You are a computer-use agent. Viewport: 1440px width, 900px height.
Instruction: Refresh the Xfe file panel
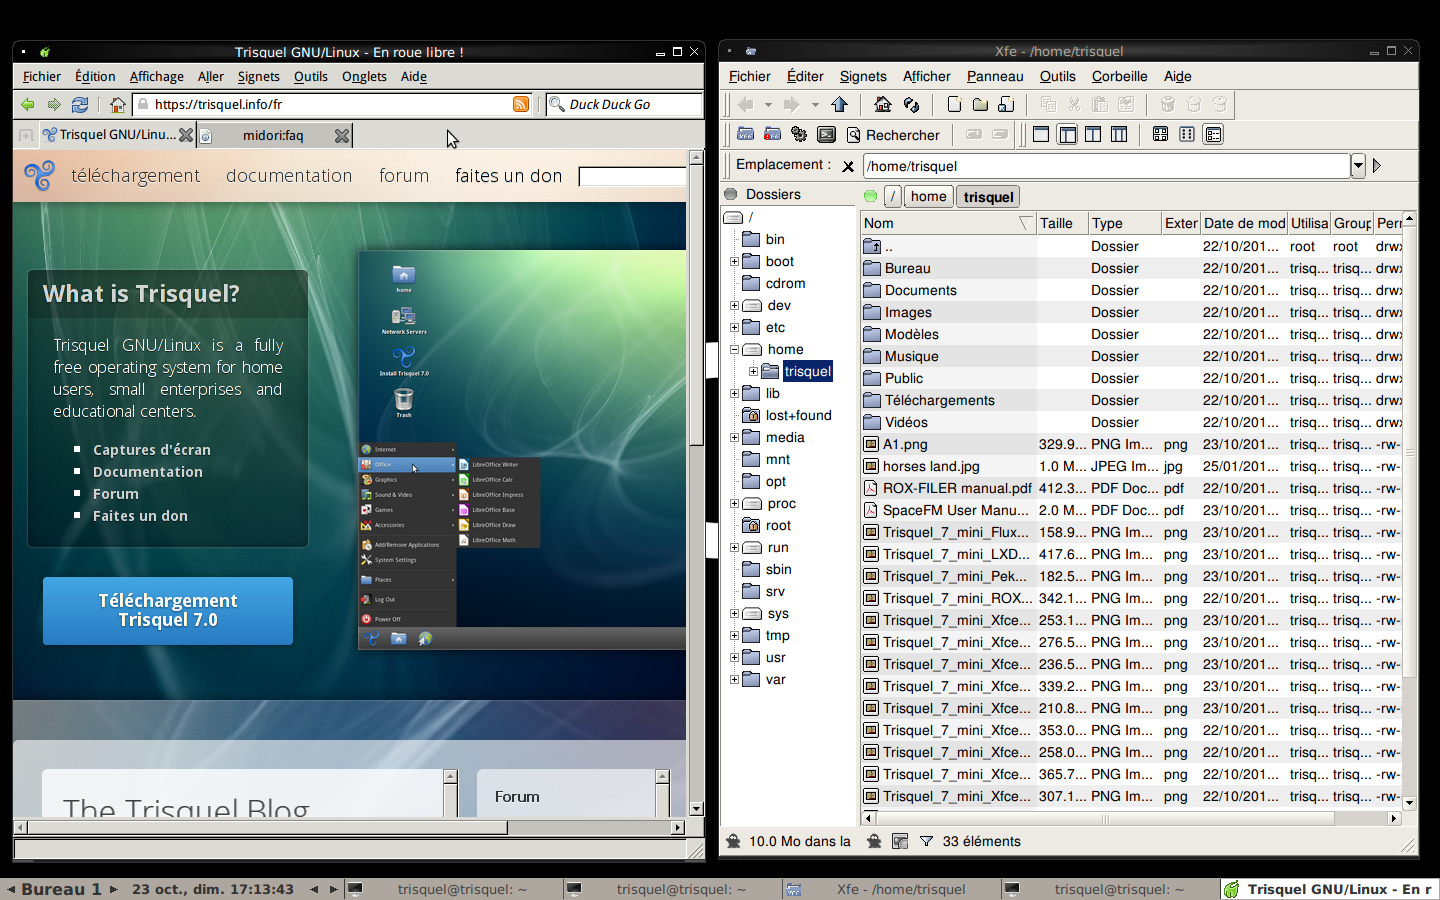(x=911, y=104)
